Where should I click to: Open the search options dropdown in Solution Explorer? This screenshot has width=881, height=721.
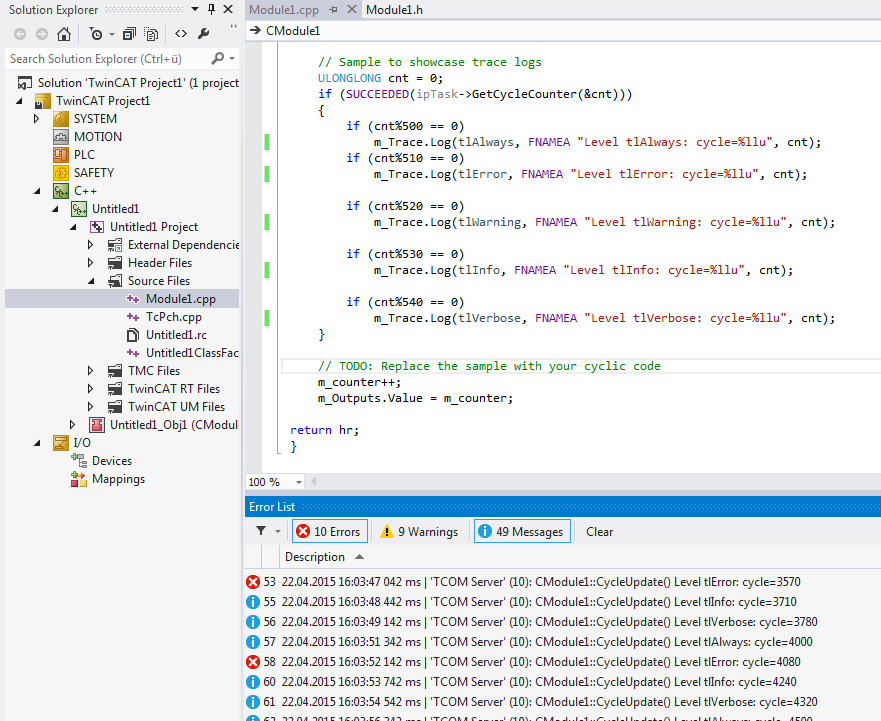[231, 58]
